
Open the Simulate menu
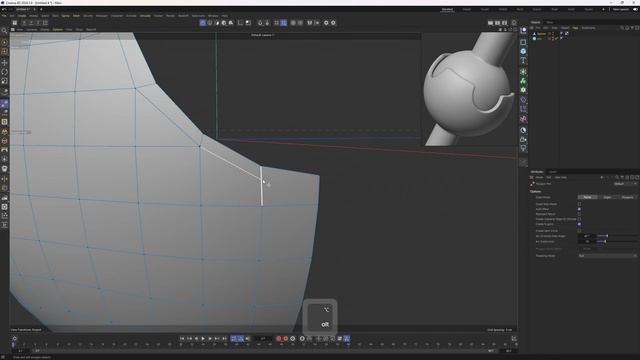pyautogui.click(x=145, y=16)
